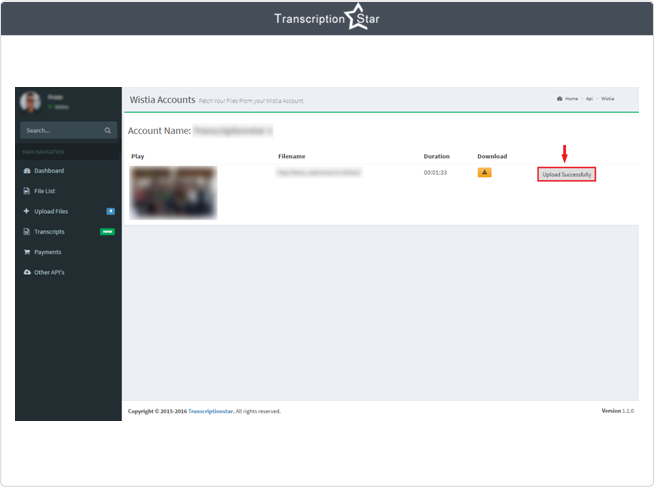Click the cloud icon beside Other API's

tap(27, 272)
